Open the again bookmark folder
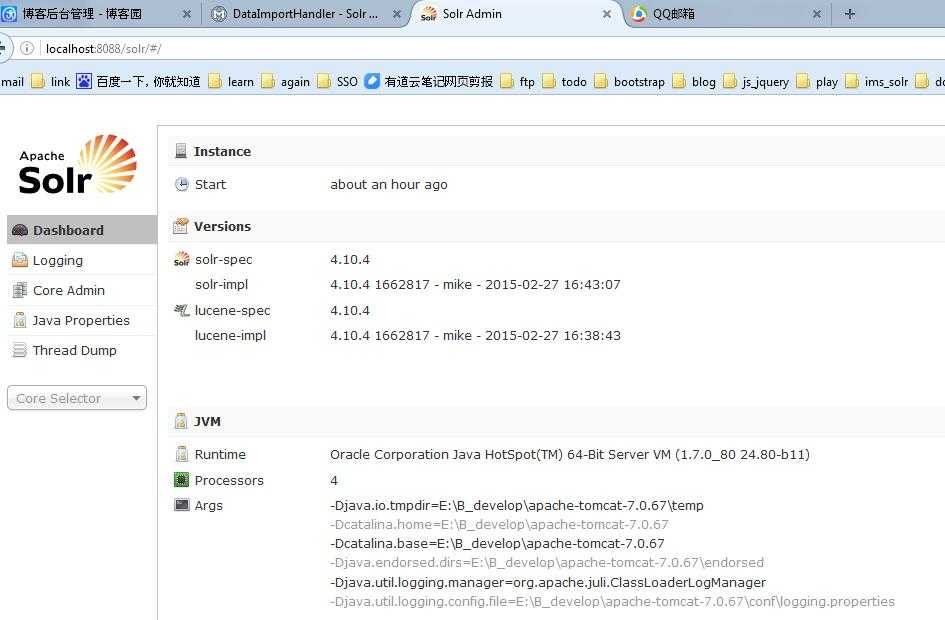Image resolution: width=945 pixels, height=620 pixels. 286,81
